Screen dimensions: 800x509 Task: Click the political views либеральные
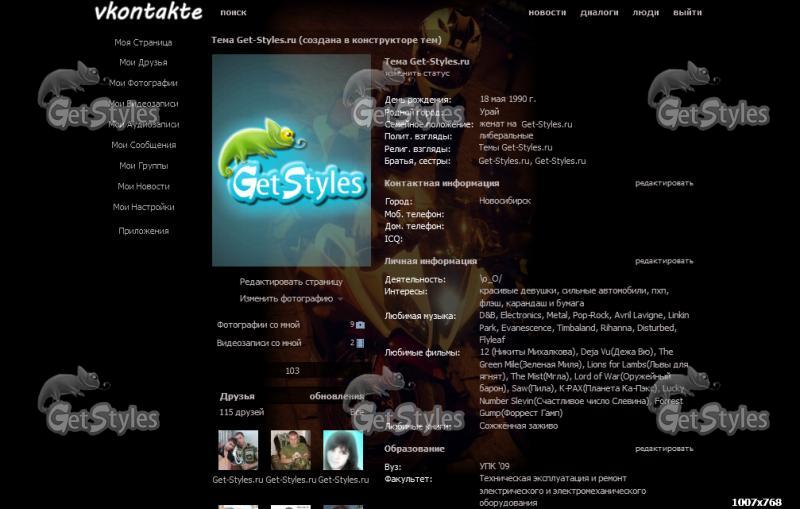[x=506, y=136]
